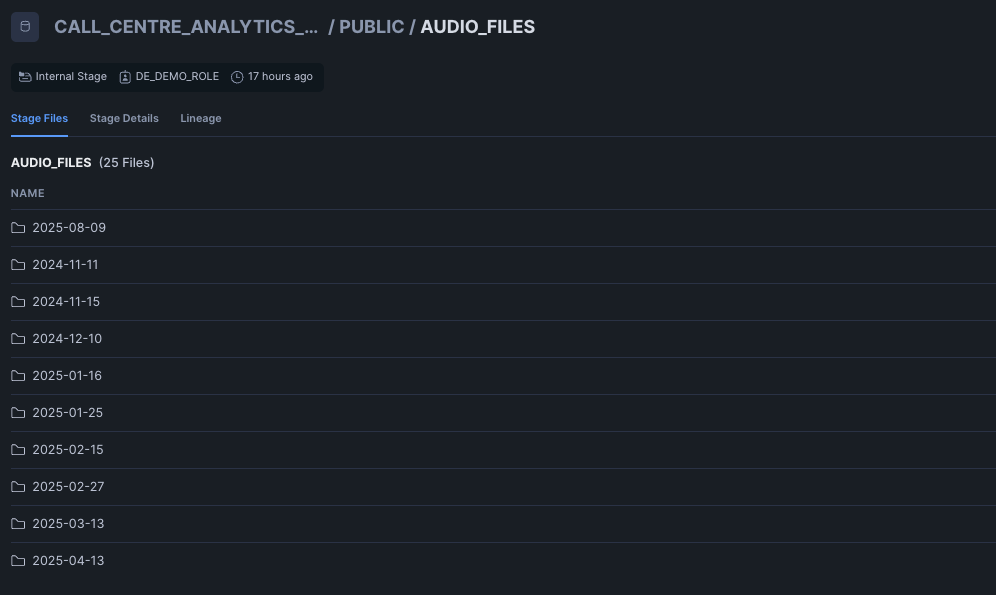Click the folder icon for 2025-04-13

(18, 560)
